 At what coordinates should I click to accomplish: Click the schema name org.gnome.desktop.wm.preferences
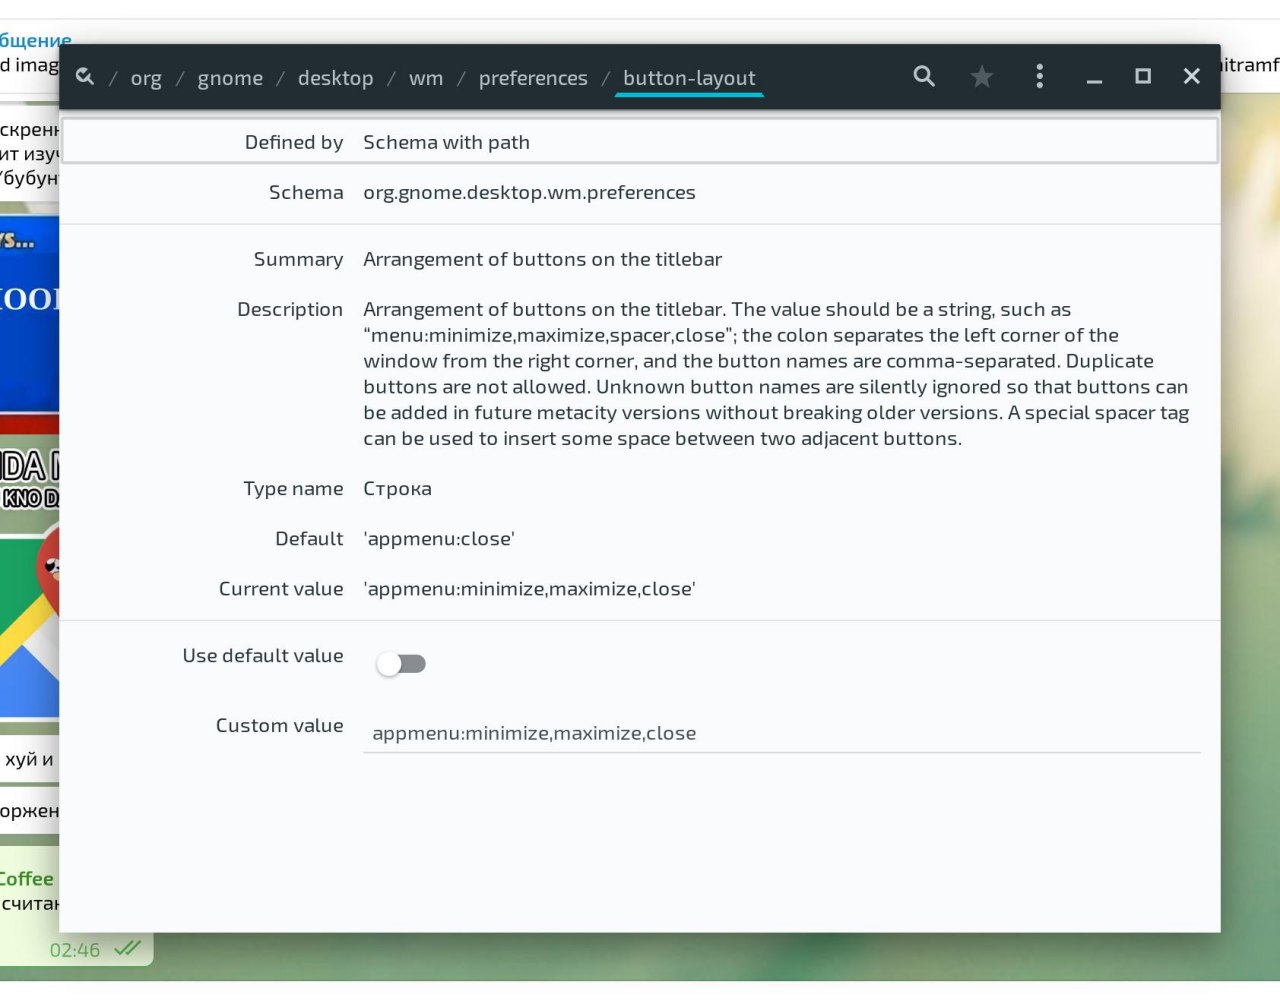(x=529, y=192)
